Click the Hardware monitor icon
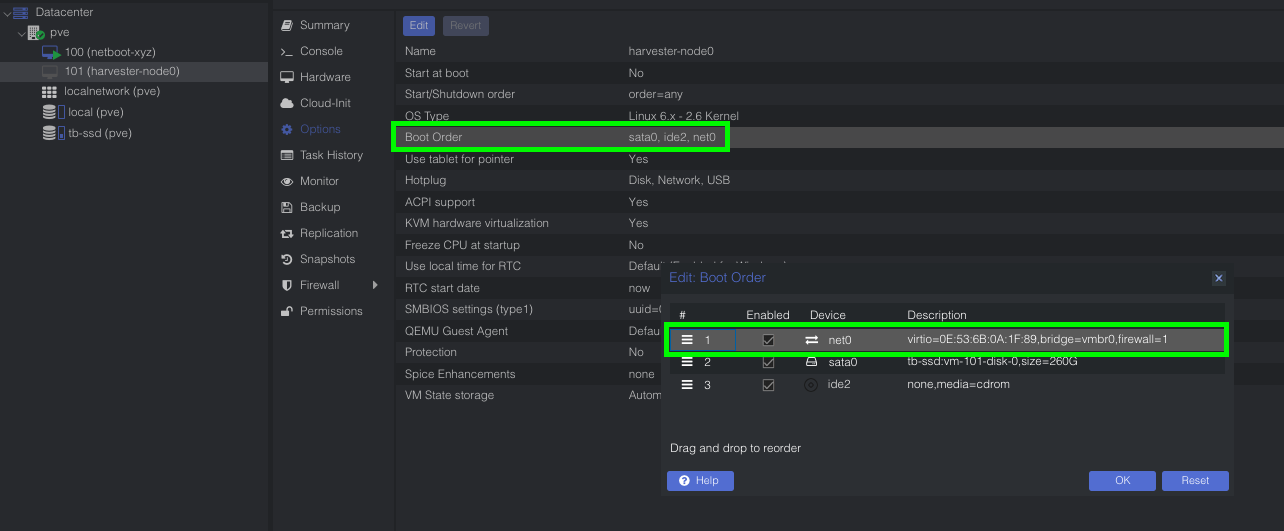1284x531 pixels. pos(287,77)
